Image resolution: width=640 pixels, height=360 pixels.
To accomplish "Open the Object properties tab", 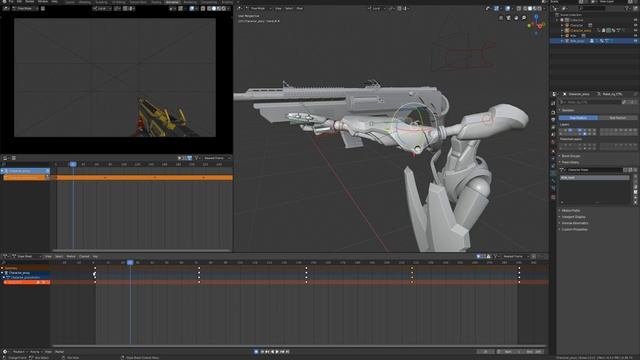I will click(553, 151).
